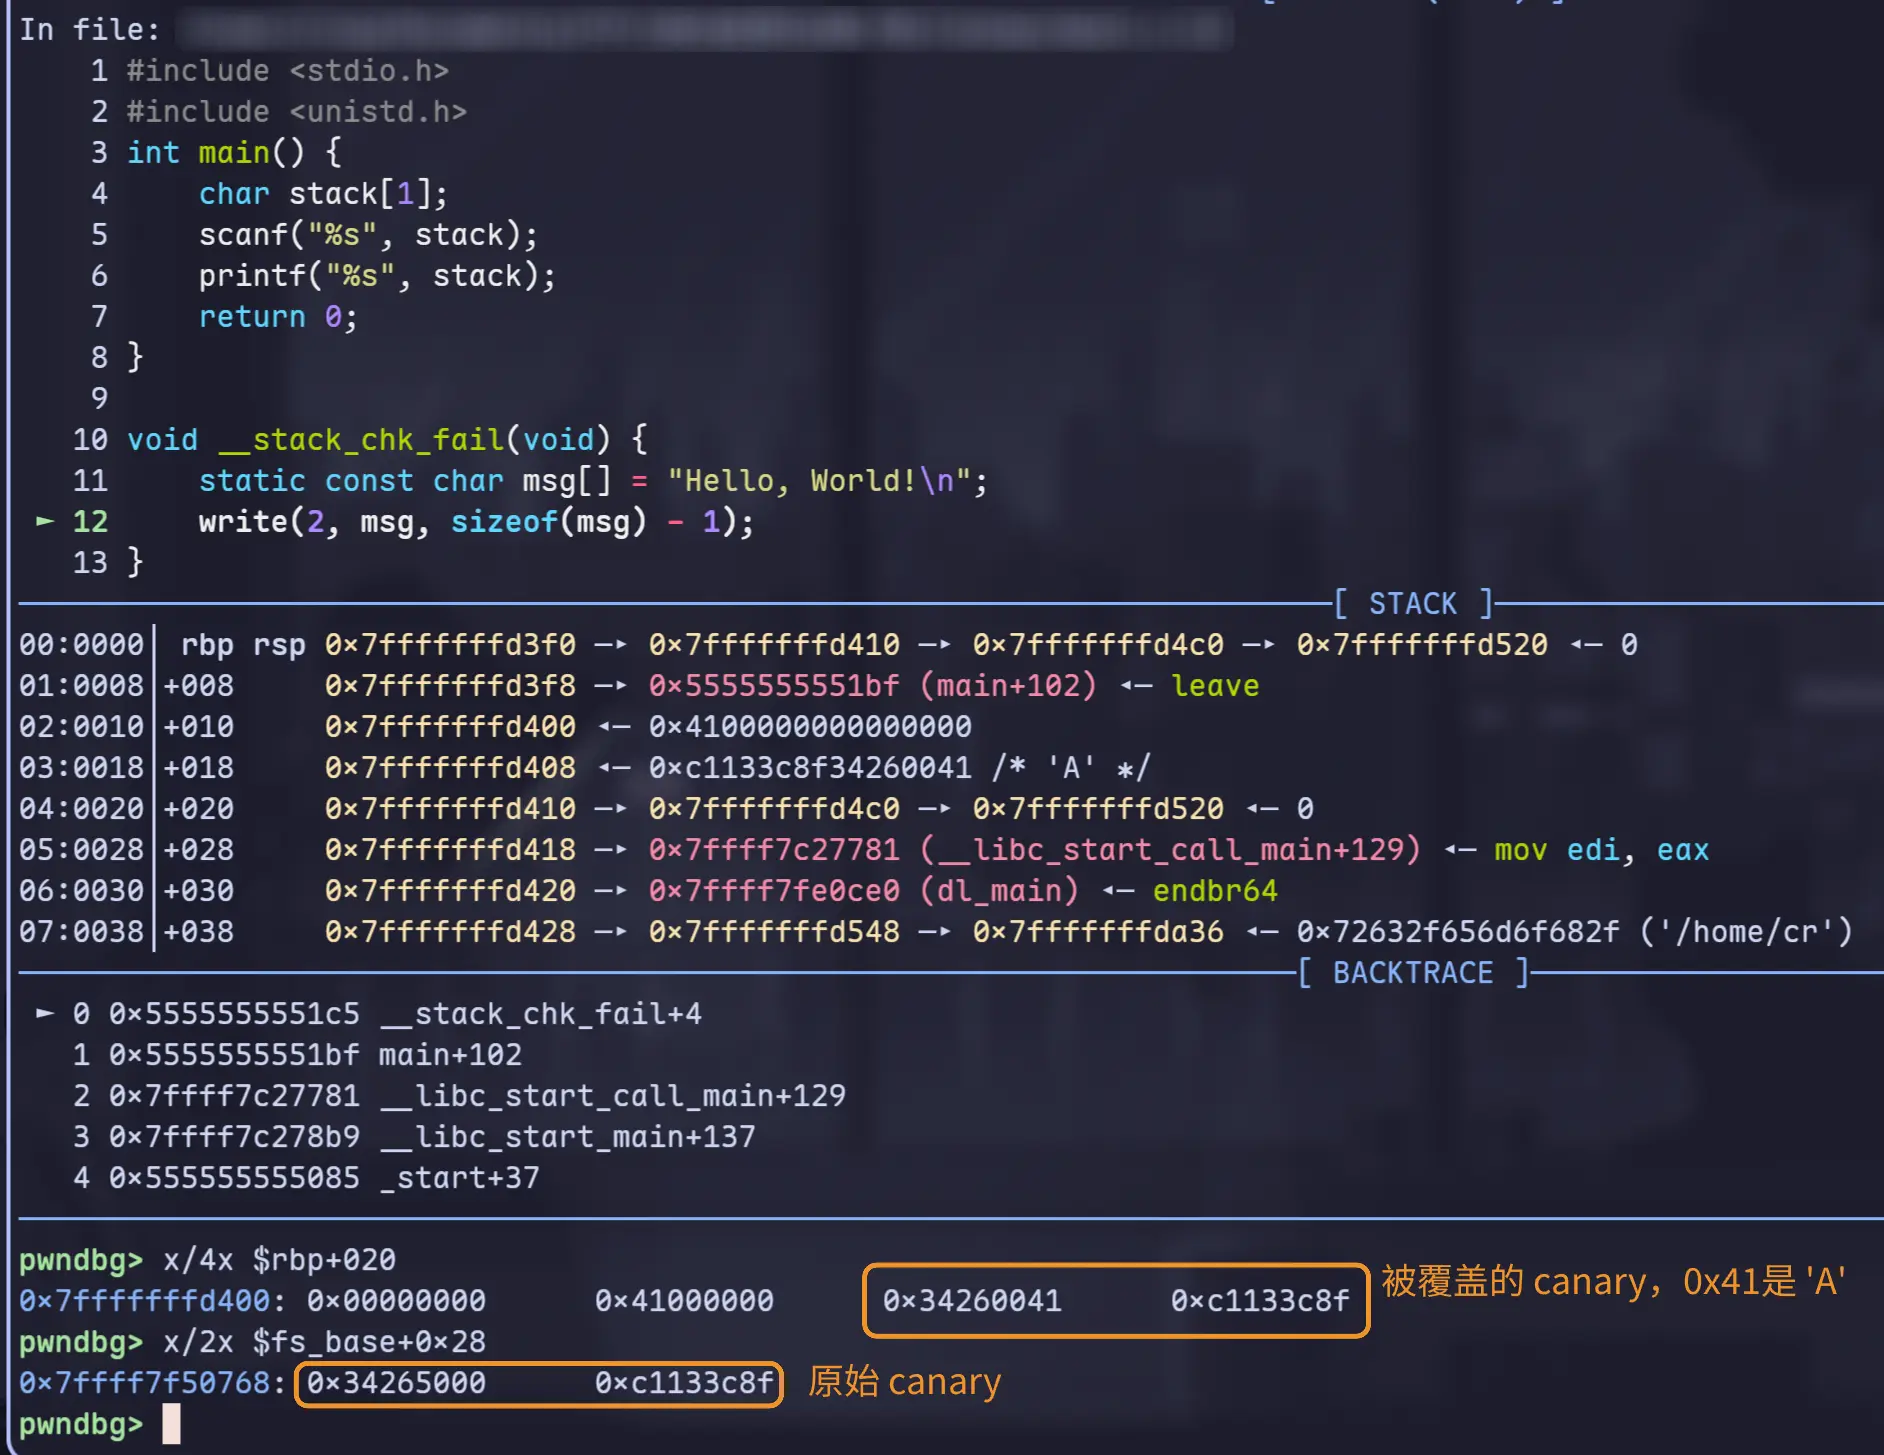Screen dimensions: 1884x1455
Task: Click the '[ STACK ]' section header
Action: coord(1413,604)
